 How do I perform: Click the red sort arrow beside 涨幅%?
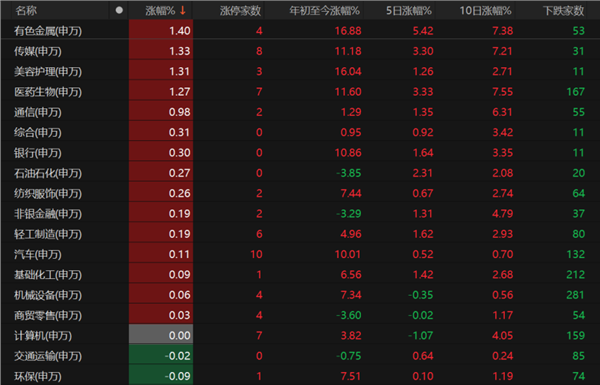(183, 11)
